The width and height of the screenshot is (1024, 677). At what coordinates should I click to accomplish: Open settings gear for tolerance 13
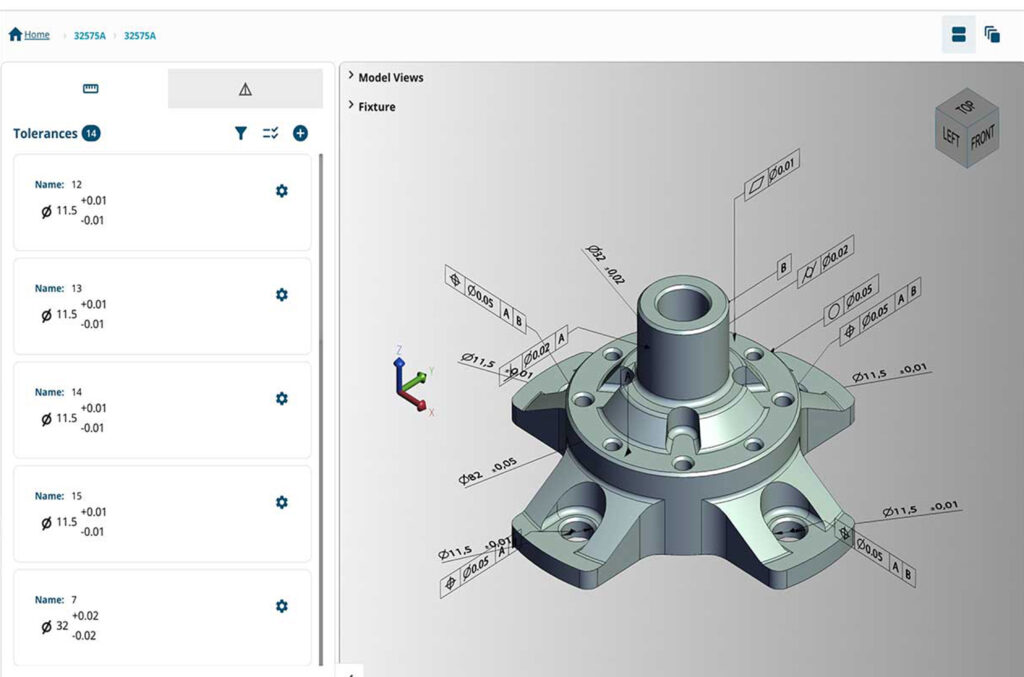click(x=281, y=295)
